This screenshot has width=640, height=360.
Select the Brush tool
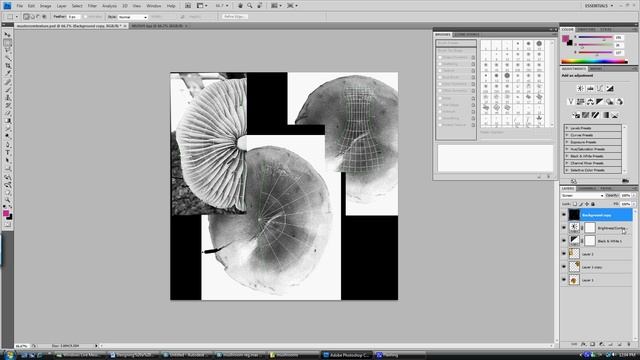click(x=7, y=90)
